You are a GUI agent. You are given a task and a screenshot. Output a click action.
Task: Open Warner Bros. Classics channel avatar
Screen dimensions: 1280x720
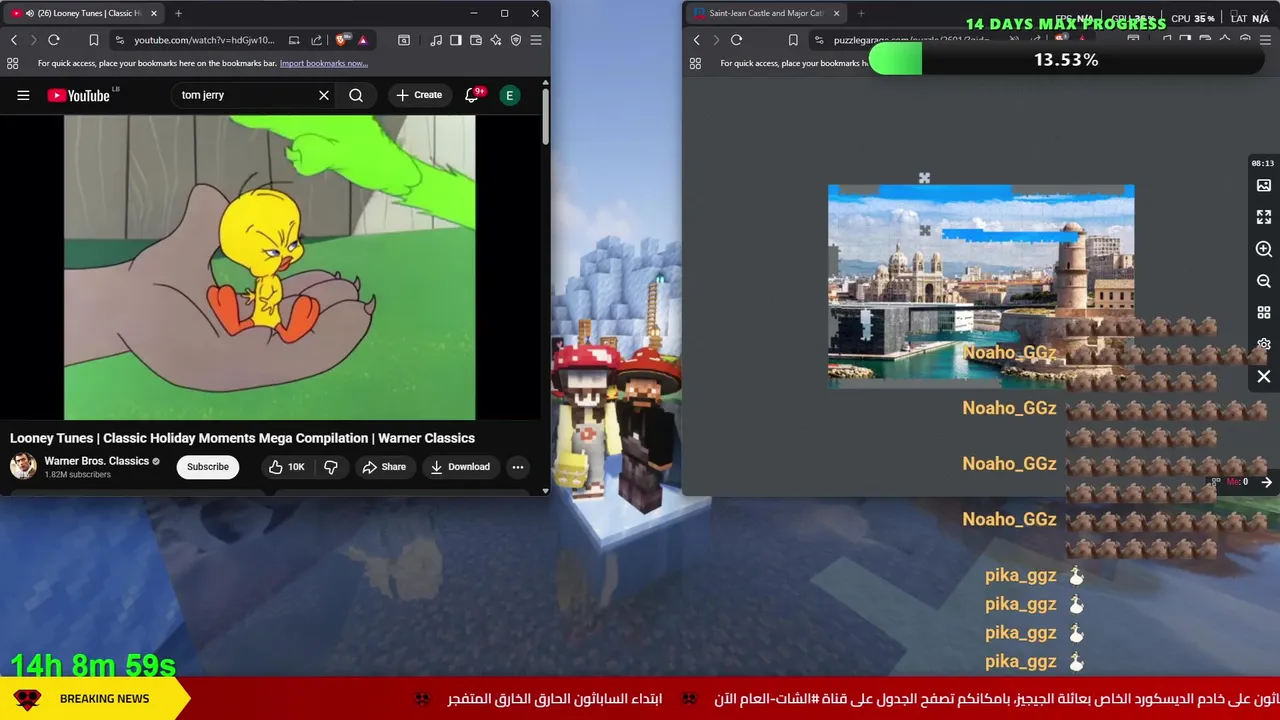pyautogui.click(x=23, y=466)
